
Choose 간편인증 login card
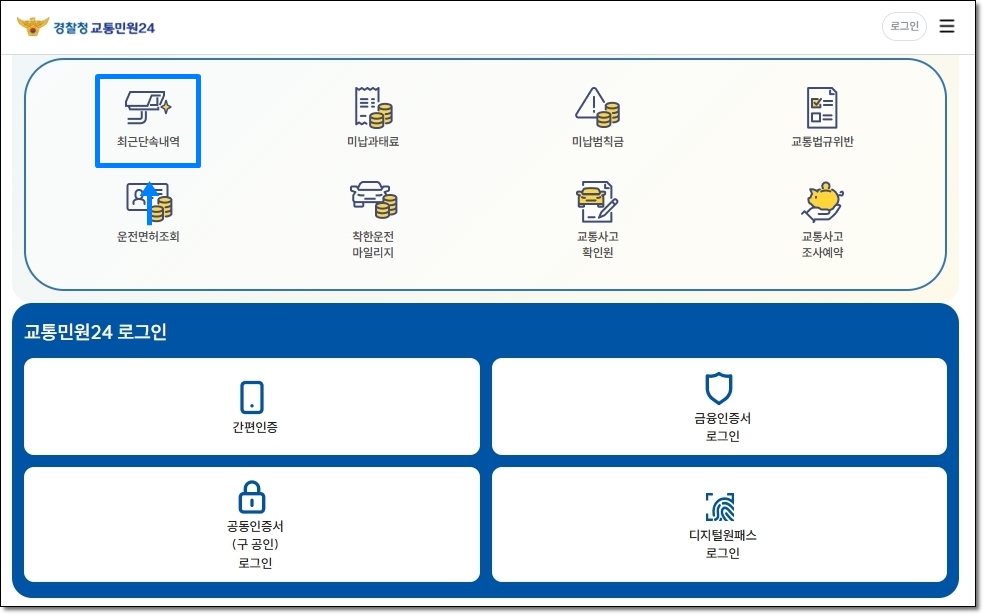coord(252,407)
